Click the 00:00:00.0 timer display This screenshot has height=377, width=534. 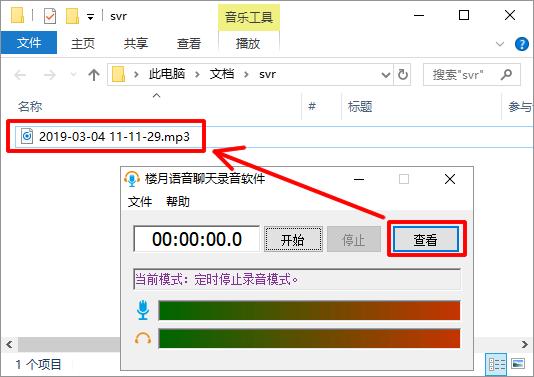click(x=197, y=239)
